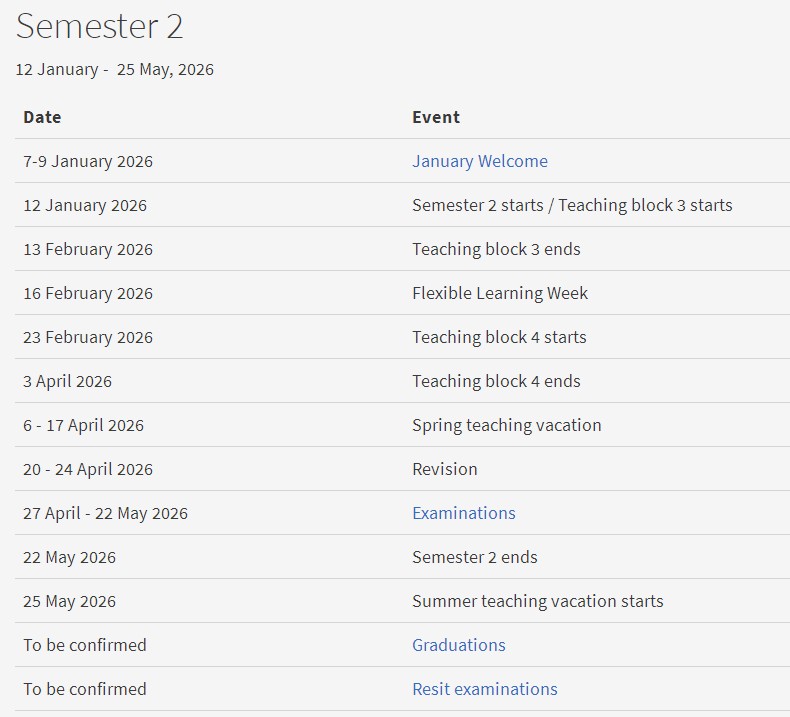The height and width of the screenshot is (717, 790).
Task: Select the '22 May 2026' date cell
Action: tap(70, 557)
